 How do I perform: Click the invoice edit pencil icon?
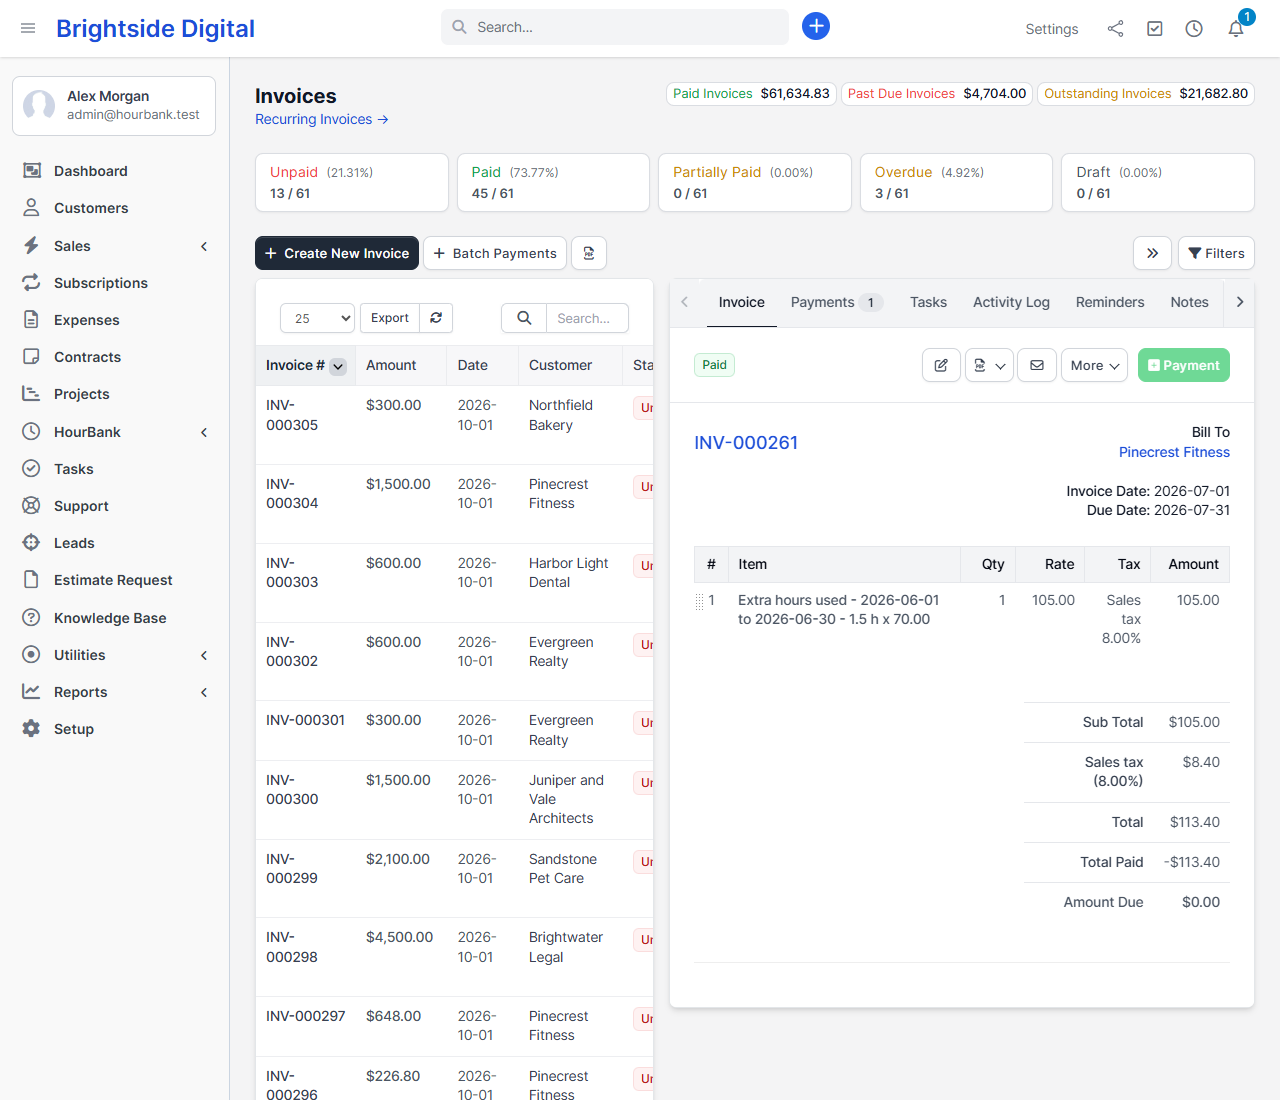(941, 365)
